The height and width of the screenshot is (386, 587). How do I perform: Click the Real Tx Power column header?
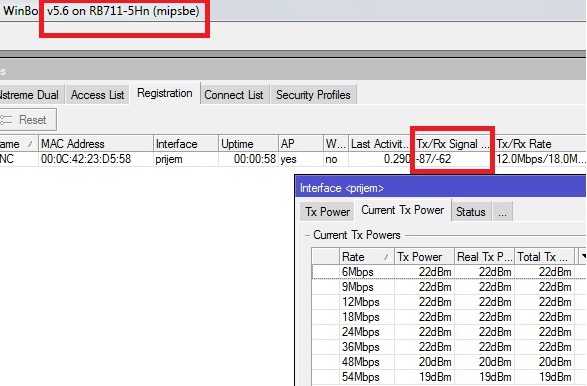(484, 257)
